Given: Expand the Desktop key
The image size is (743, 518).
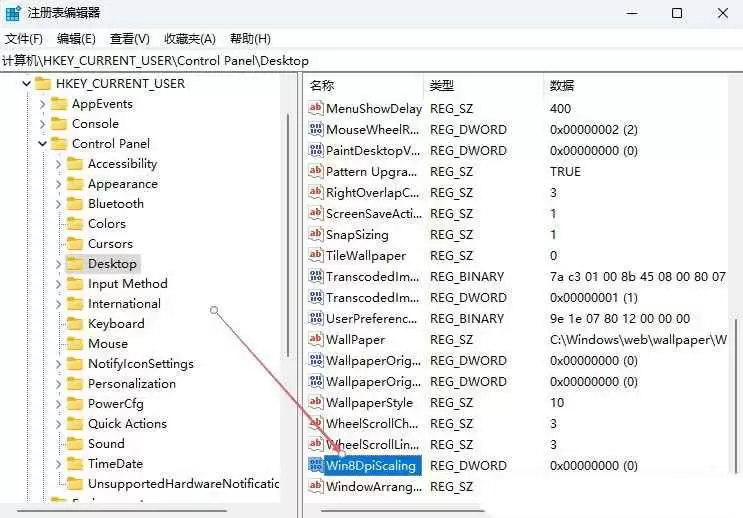Looking at the screenshot, I should (x=58, y=264).
